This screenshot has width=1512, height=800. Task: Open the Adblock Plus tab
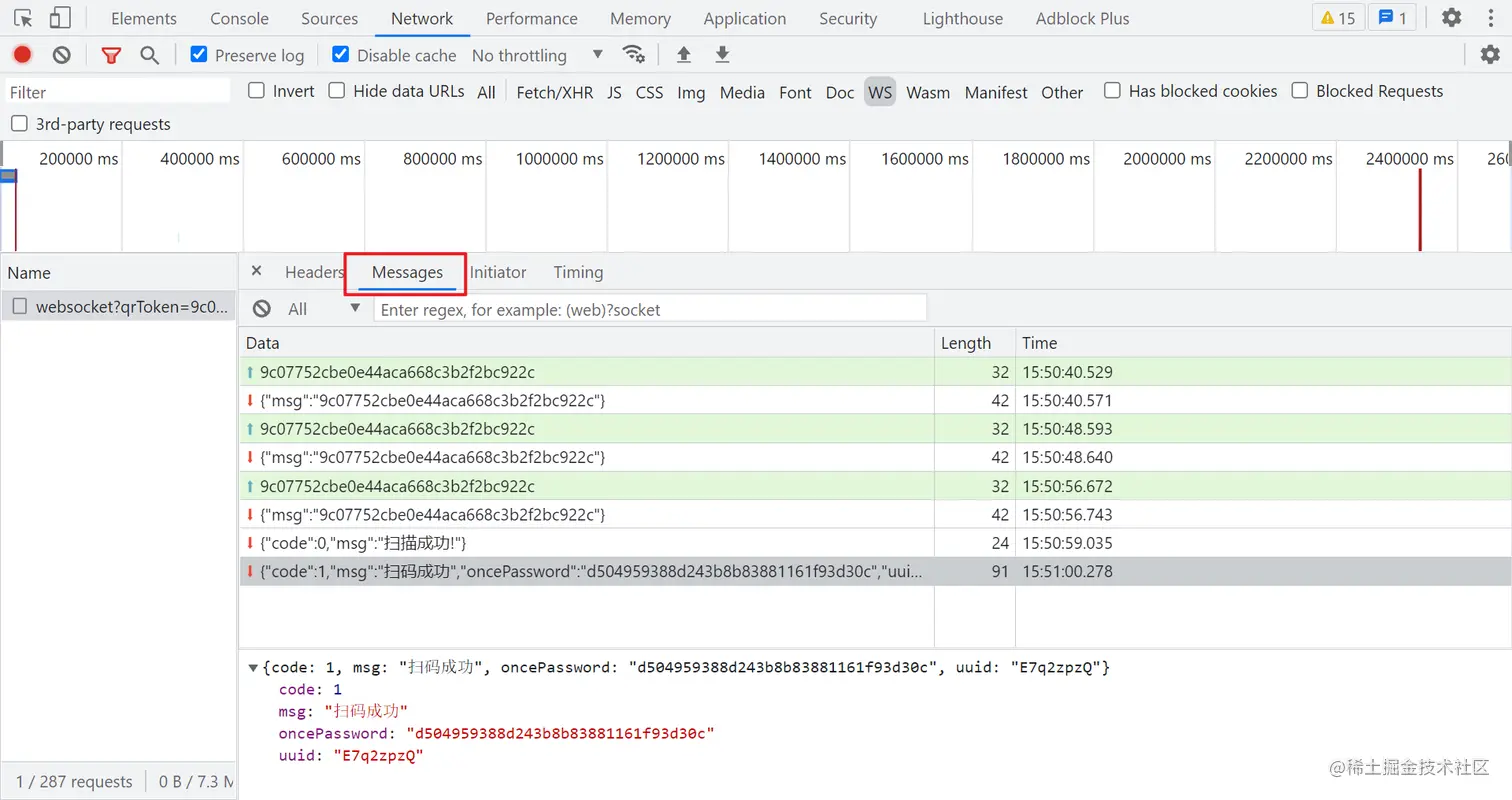point(1082,18)
